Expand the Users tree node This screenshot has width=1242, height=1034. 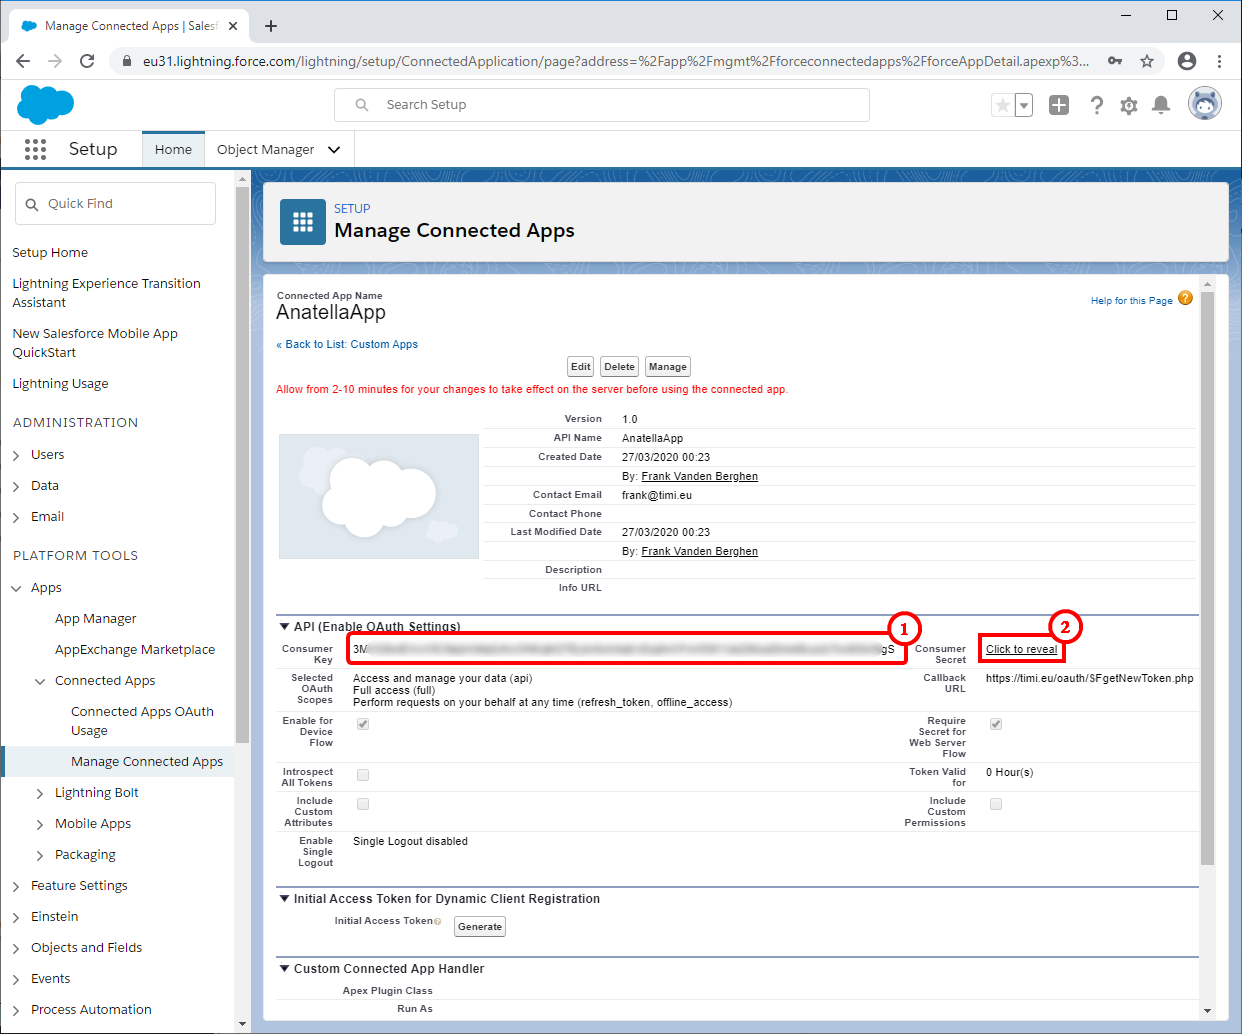coord(16,455)
